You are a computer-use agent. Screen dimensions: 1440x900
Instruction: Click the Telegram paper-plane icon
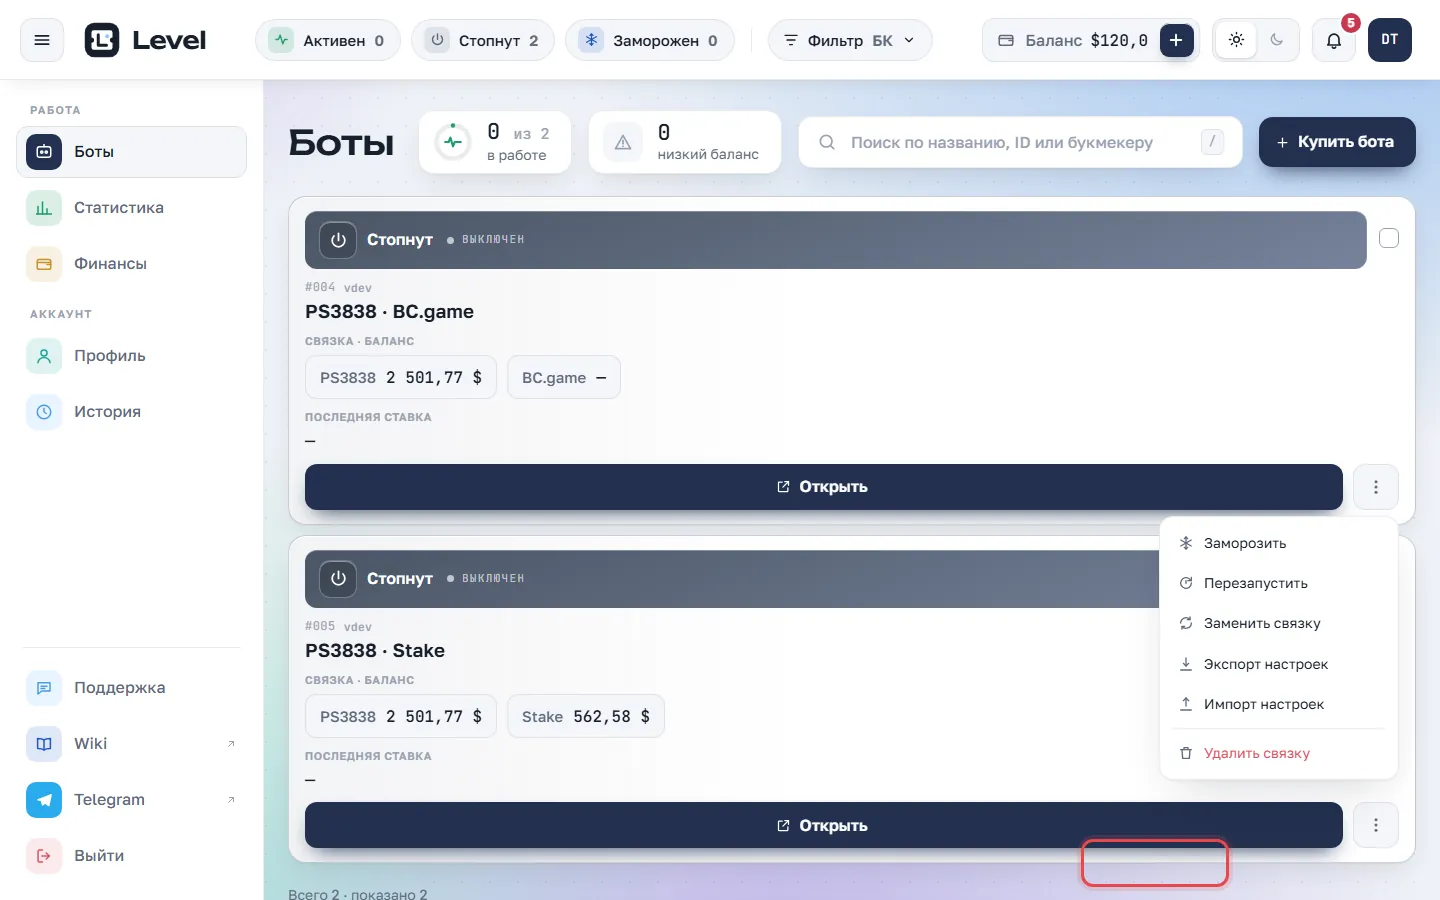(x=44, y=800)
